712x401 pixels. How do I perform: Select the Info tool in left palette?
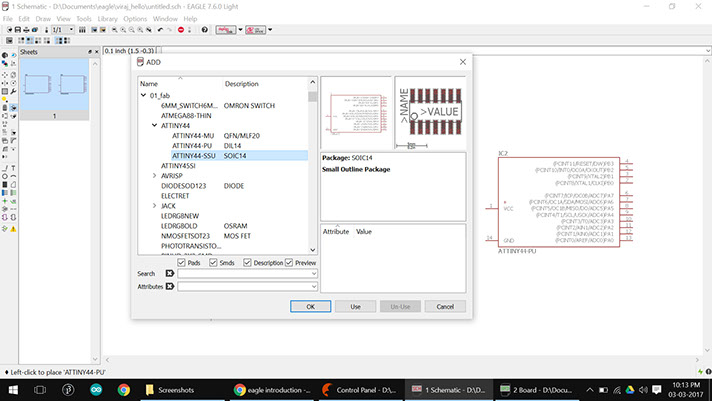tap(5, 55)
